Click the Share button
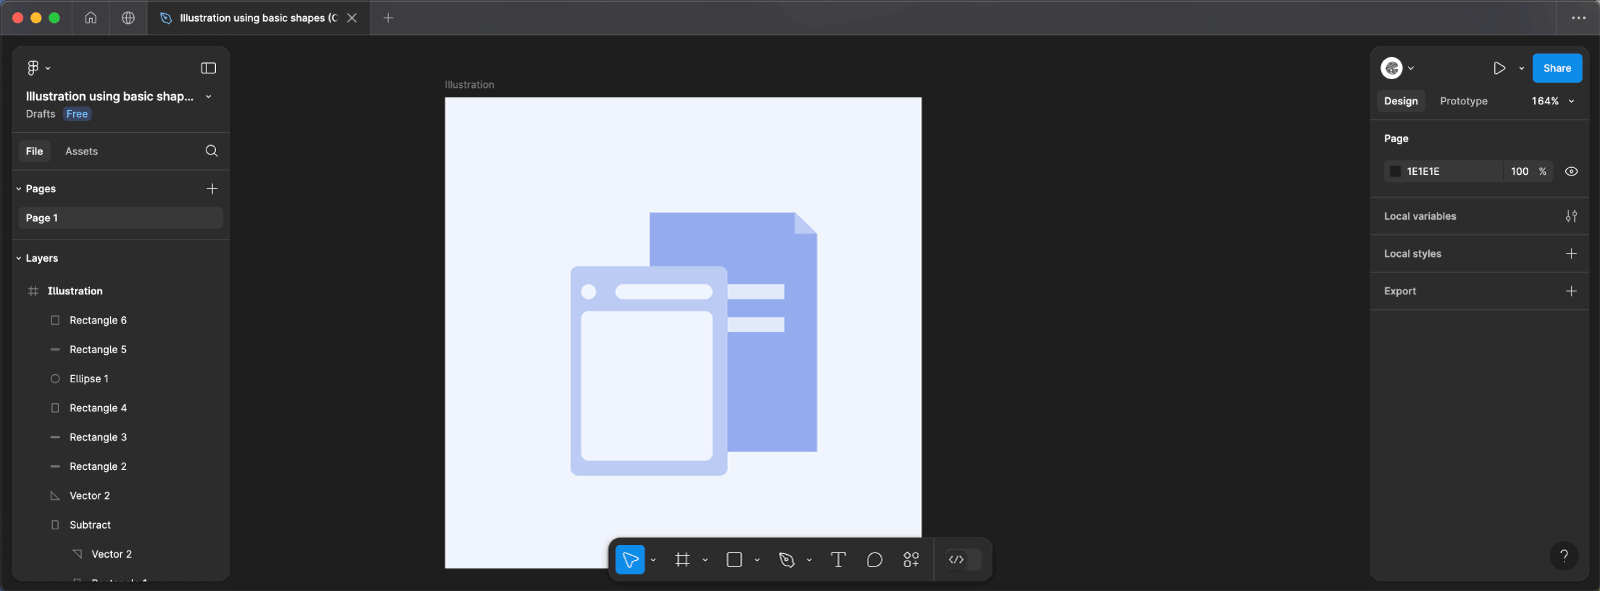 point(1556,68)
